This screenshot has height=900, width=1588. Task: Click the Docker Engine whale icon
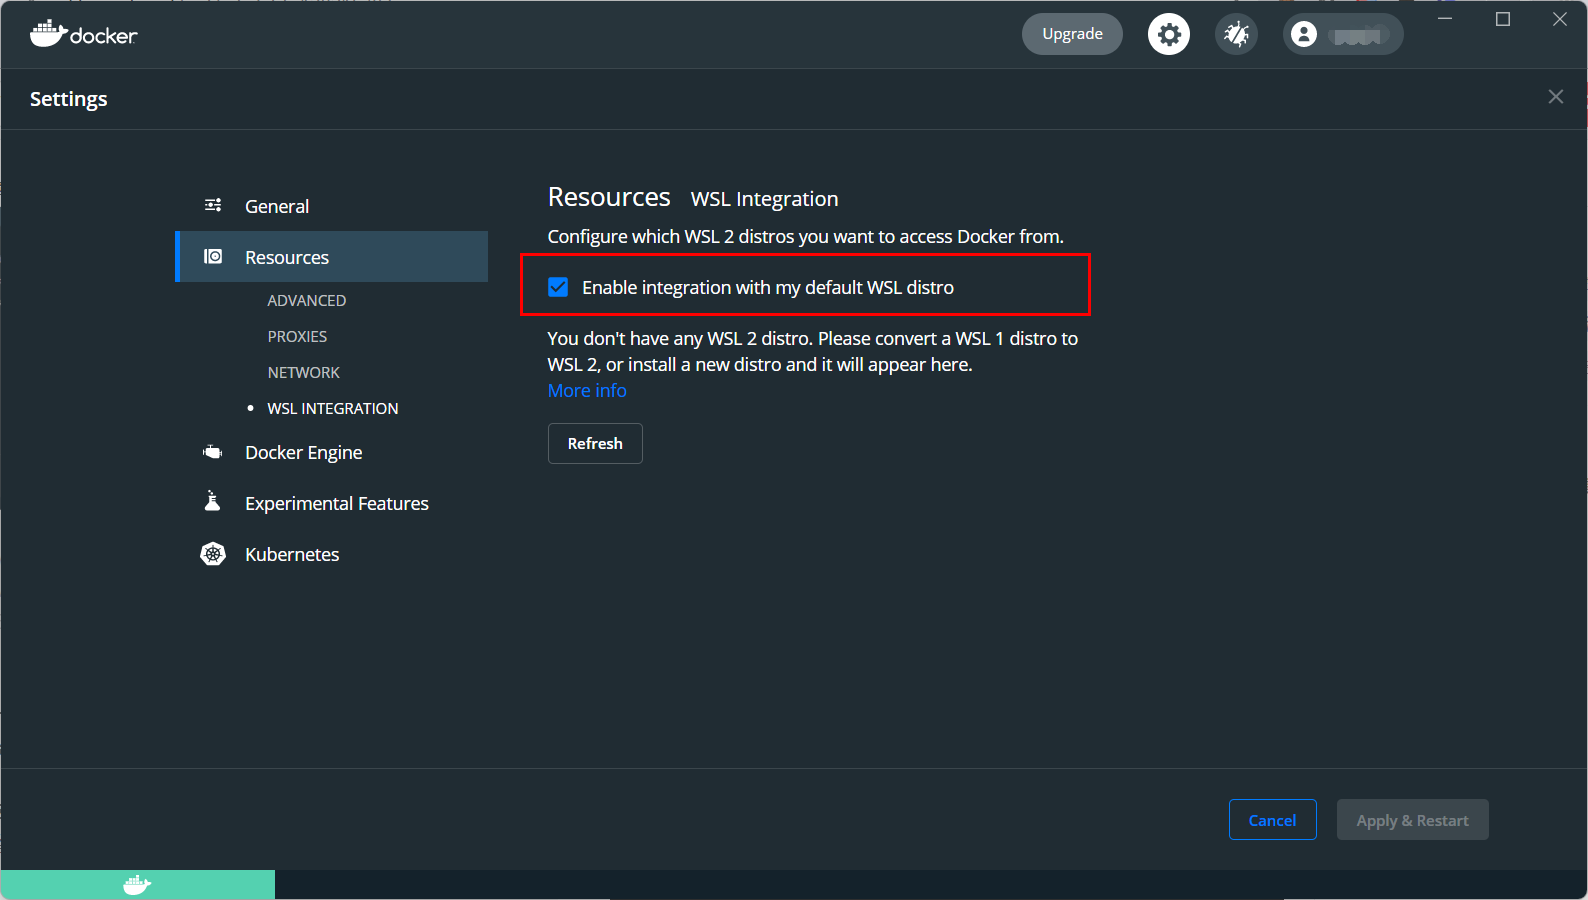tap(213, 452)
